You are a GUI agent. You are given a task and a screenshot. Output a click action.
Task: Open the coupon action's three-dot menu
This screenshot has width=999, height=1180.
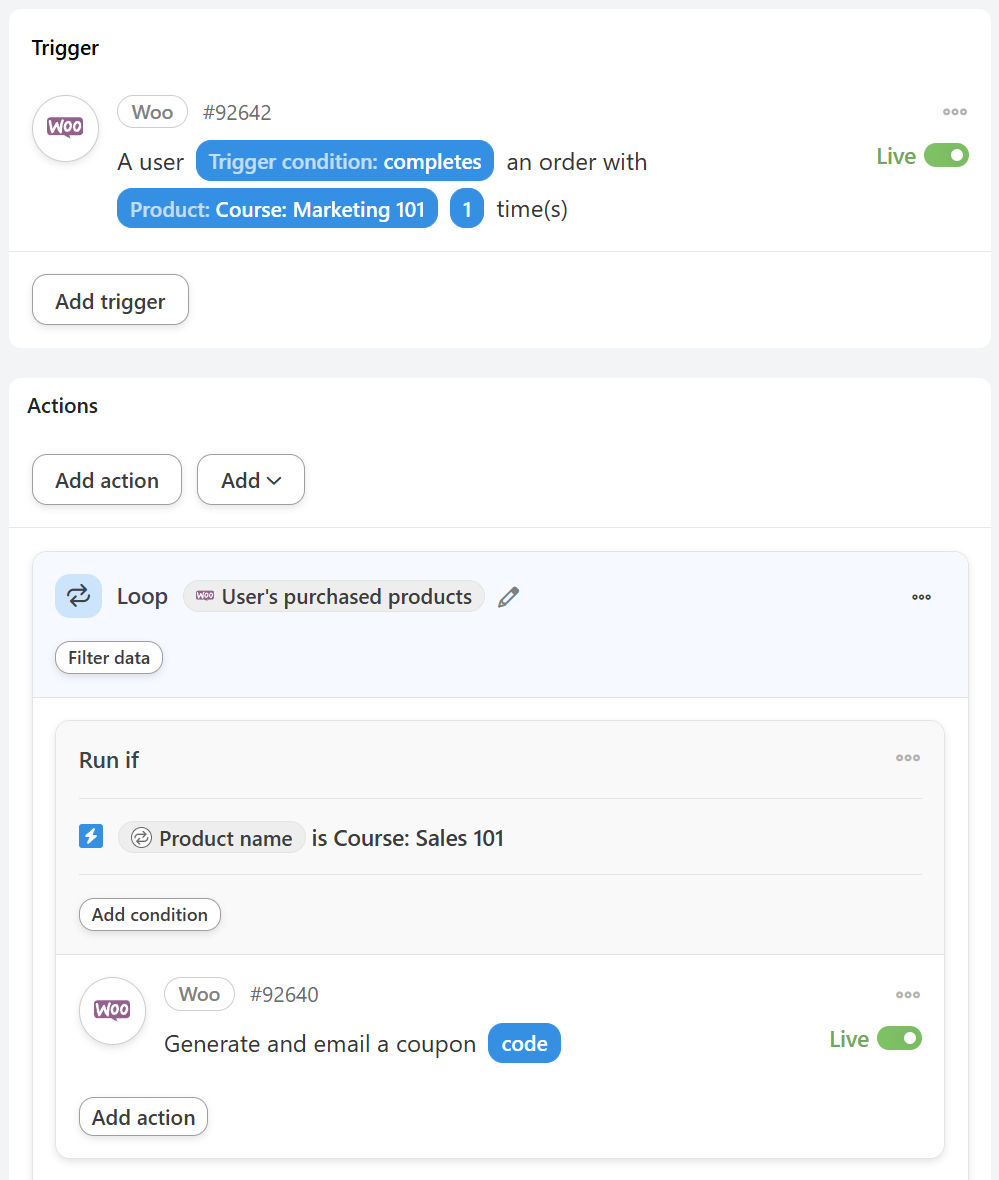coord(907,995)
